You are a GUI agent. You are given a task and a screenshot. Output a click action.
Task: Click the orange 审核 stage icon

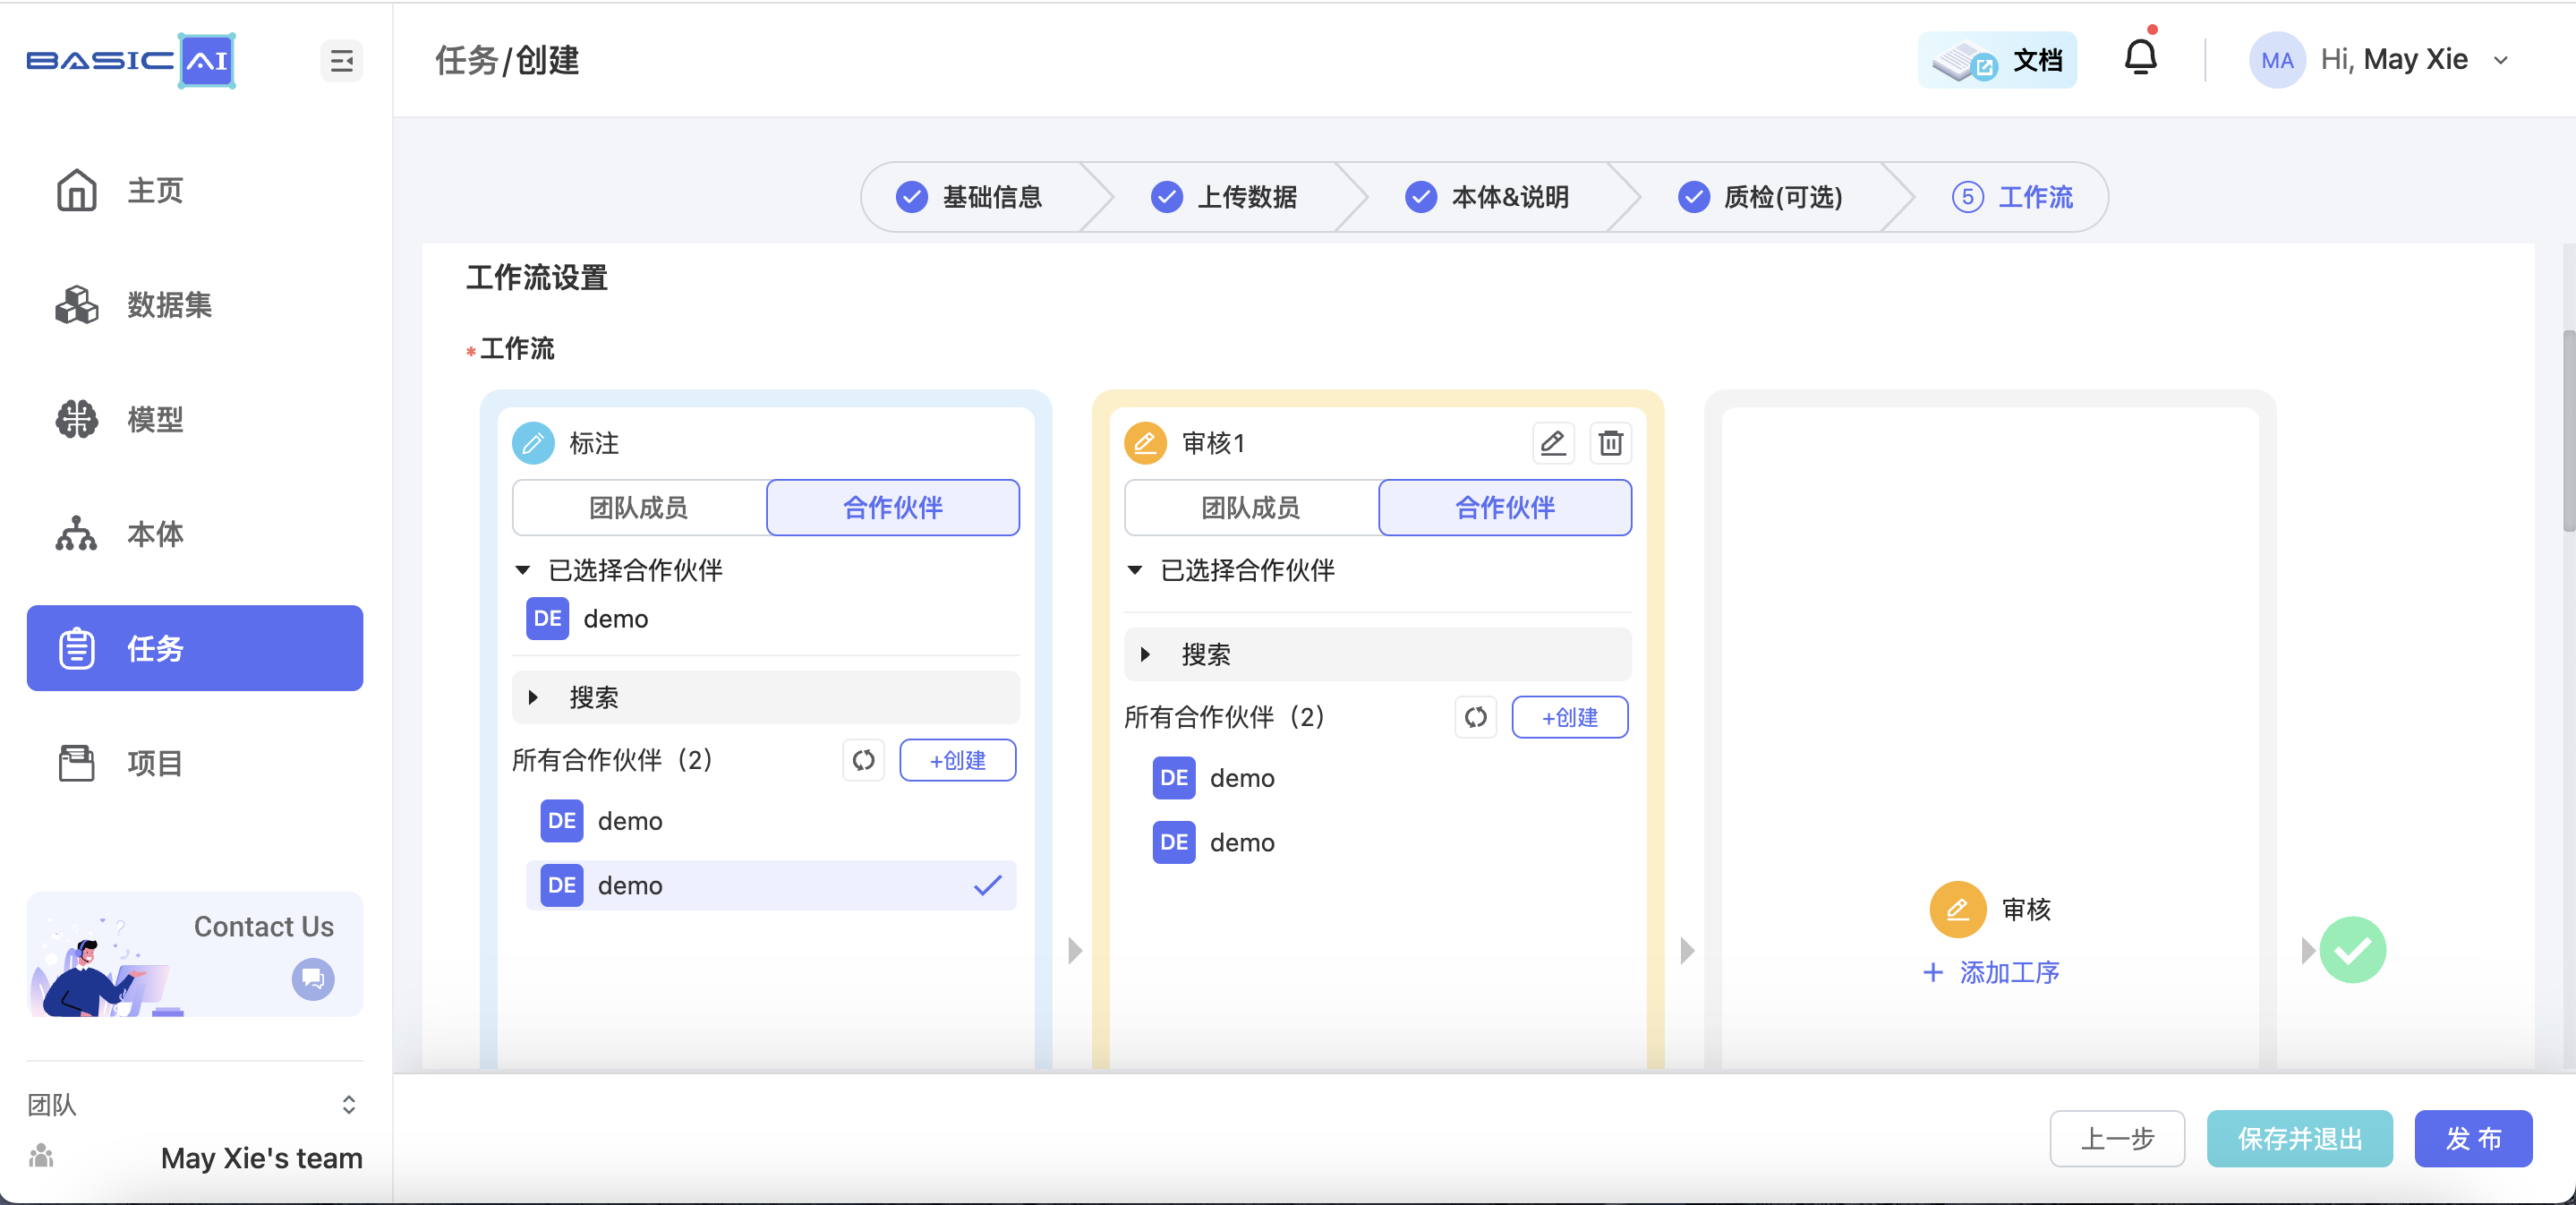point(1958,909)
